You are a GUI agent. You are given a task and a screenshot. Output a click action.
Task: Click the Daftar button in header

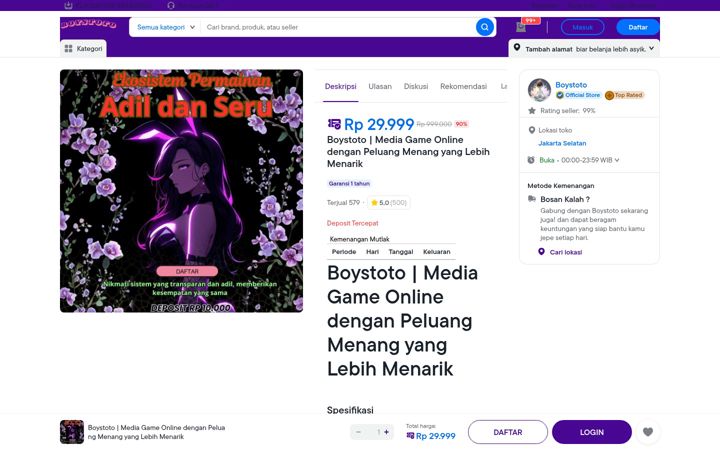click(638, 27)
